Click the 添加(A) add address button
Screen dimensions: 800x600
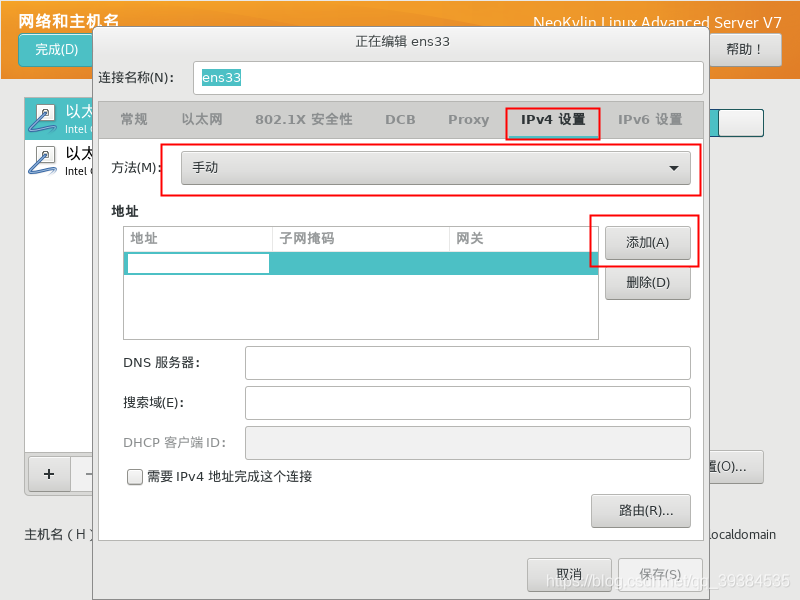pos(647,243)
